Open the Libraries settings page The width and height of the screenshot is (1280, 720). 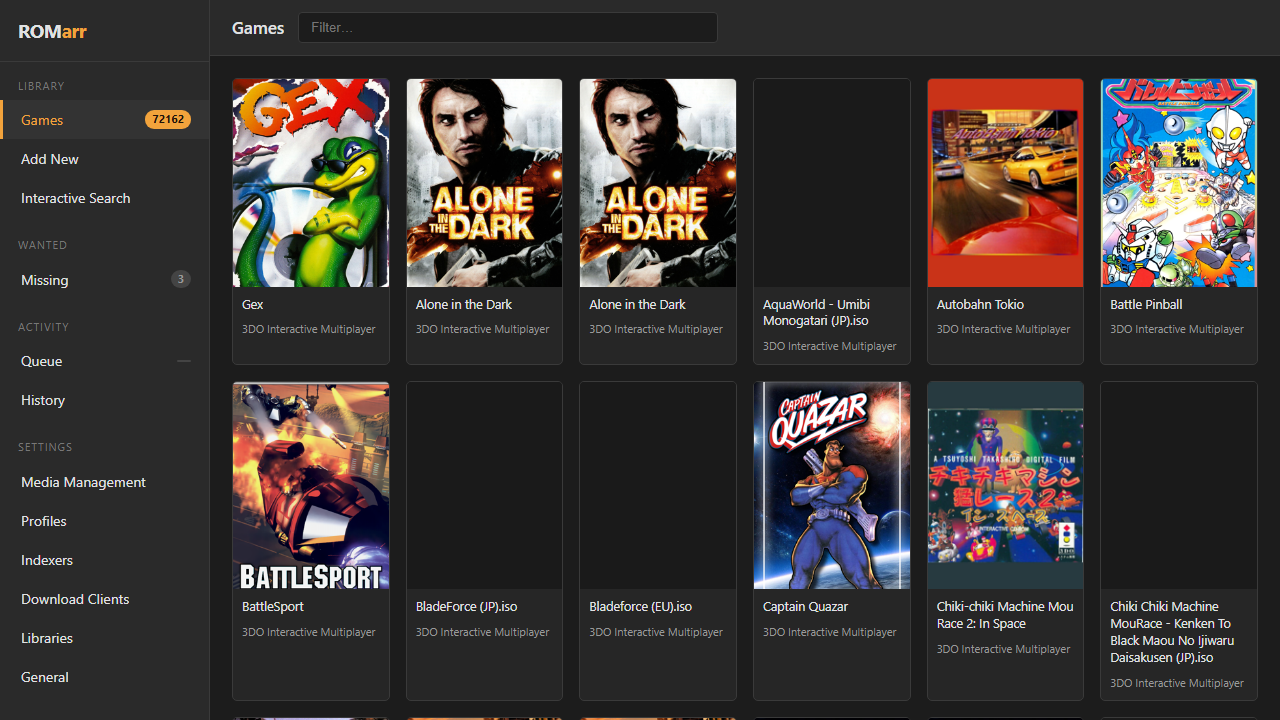click(x=104, y=638)
